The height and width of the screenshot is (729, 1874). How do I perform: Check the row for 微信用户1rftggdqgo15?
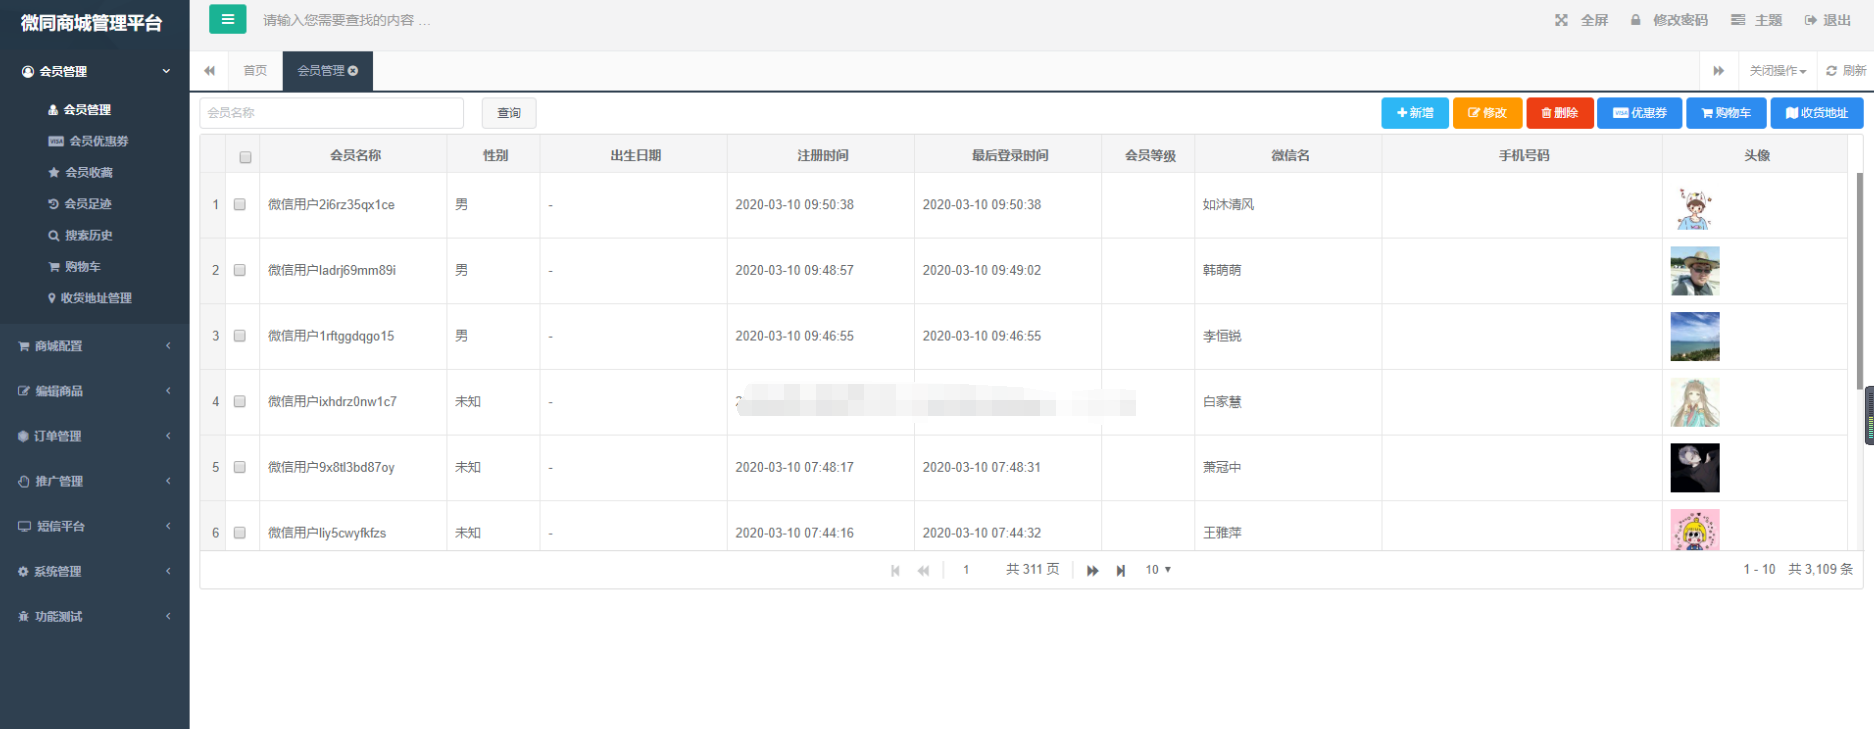tap(240, 336)
